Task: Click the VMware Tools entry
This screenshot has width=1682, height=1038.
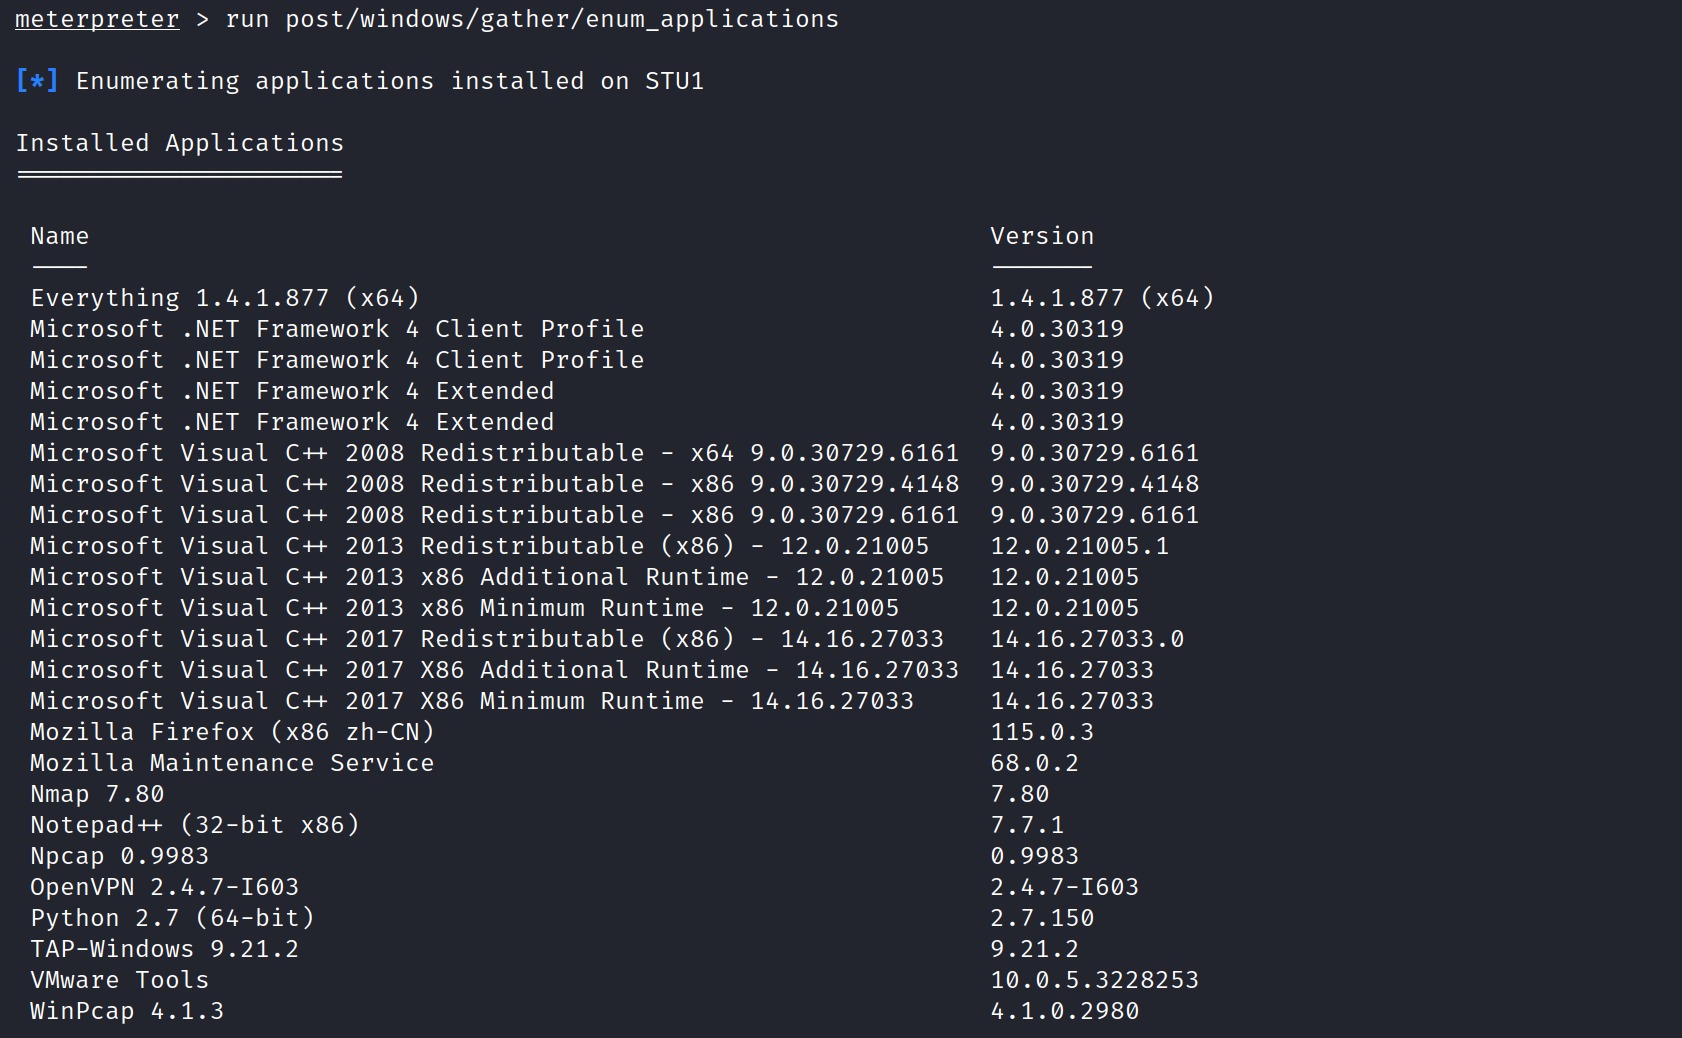Action: (x=120, y=980)
